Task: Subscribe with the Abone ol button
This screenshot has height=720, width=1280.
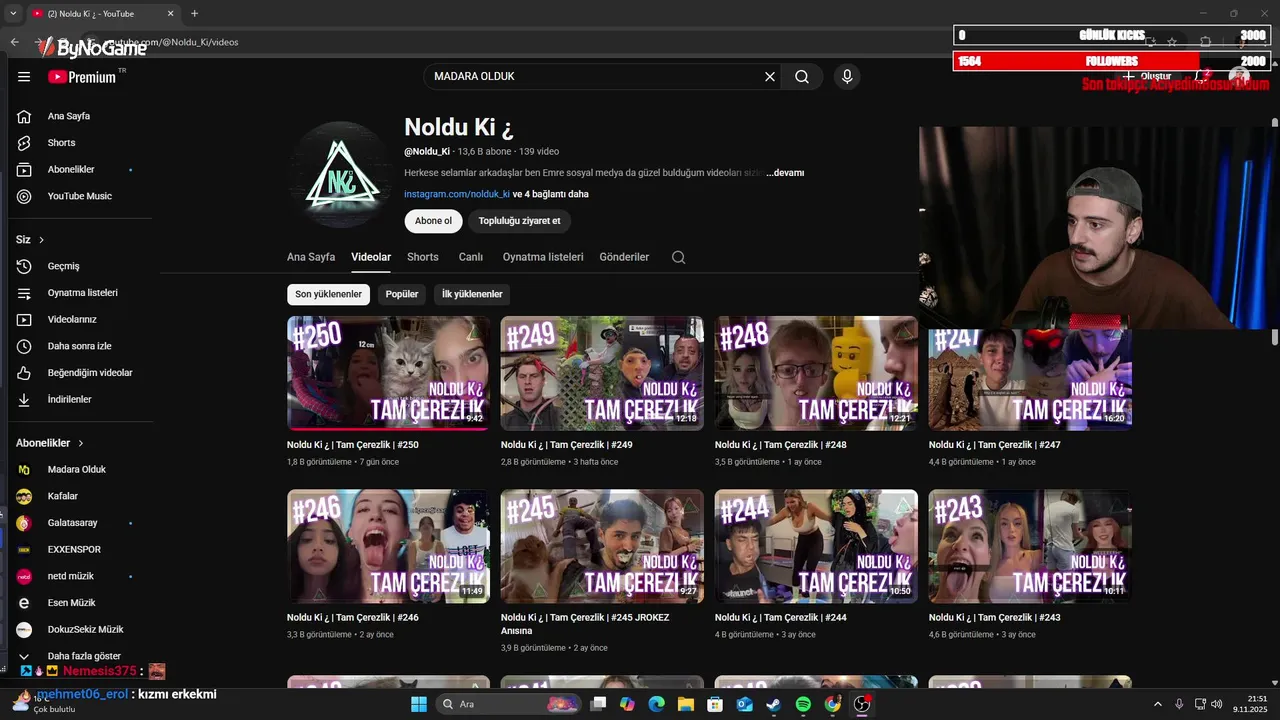Action: [433, 221]
